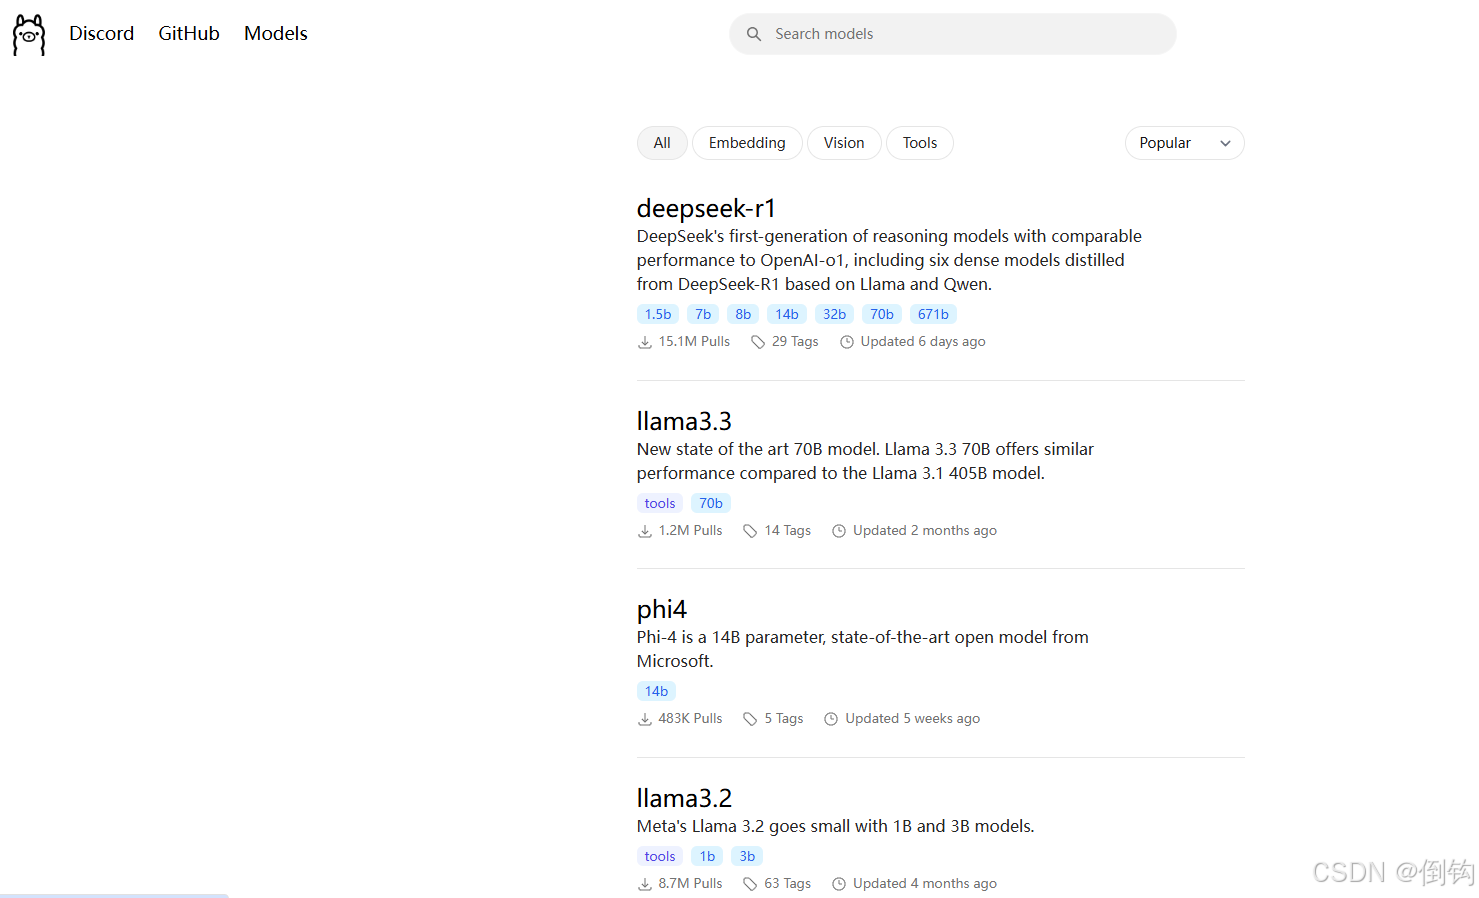Click the llama3.2 description text

836,826
